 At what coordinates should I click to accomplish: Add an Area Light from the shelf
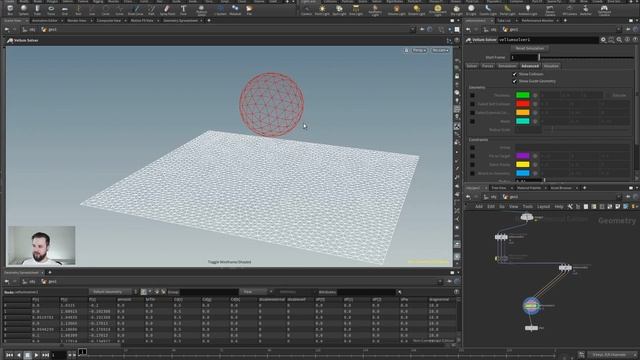point(356,10)
